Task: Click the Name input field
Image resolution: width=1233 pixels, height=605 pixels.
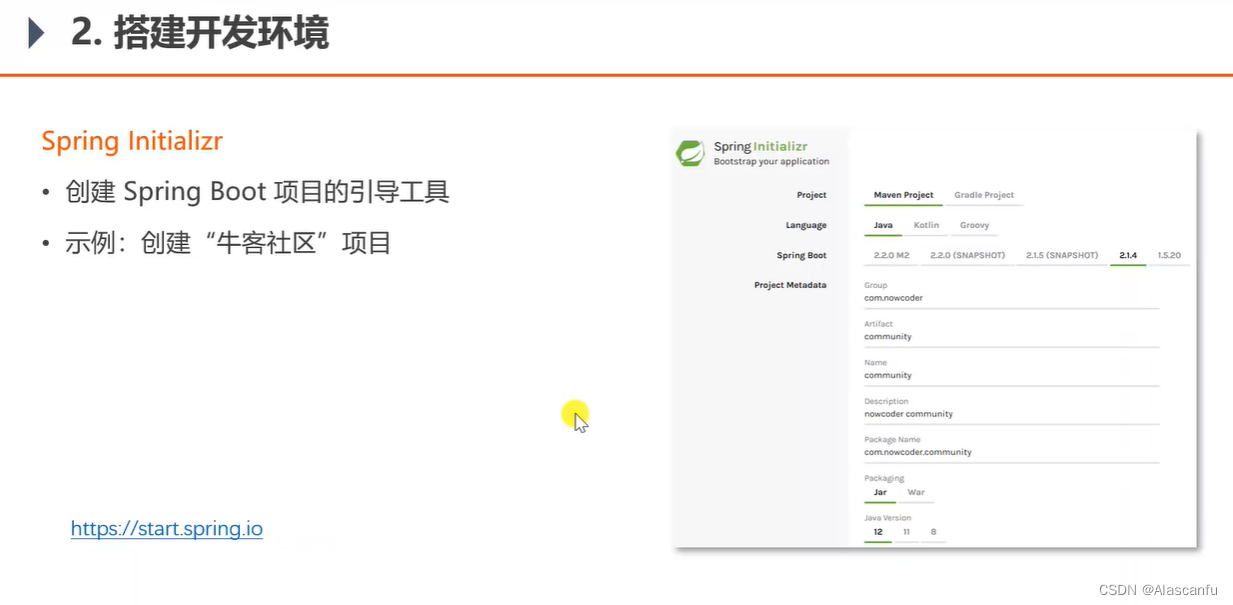Action: [1011, 375]
